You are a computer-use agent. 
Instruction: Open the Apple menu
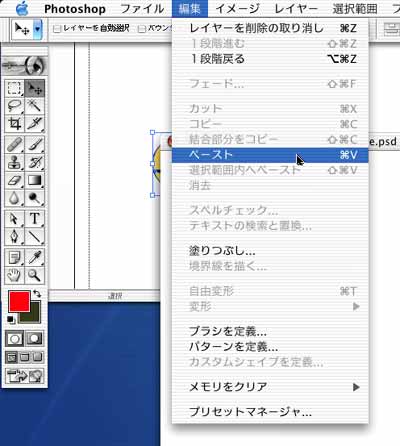(22, 9)
